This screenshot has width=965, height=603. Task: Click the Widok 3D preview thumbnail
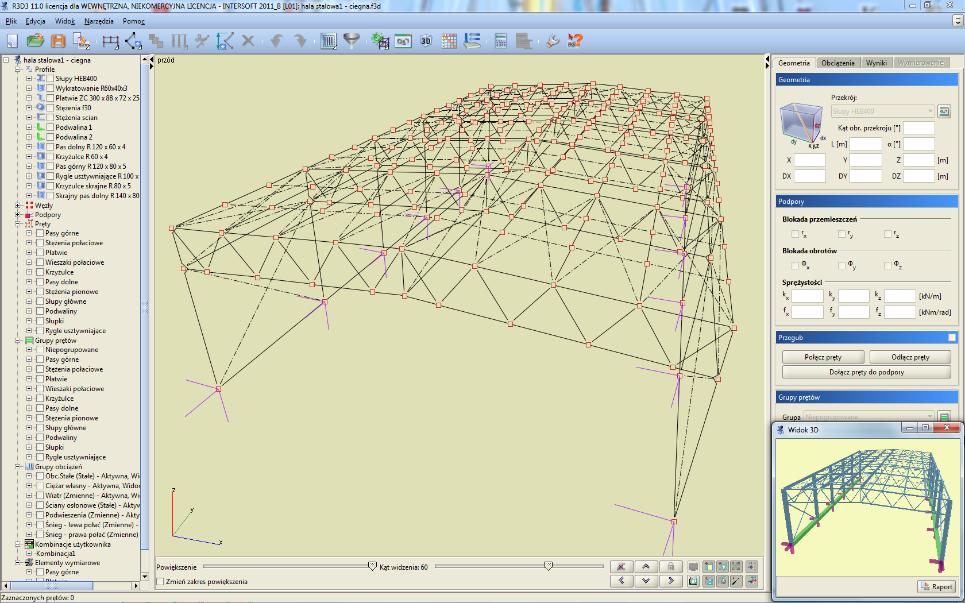click(867, 506)
